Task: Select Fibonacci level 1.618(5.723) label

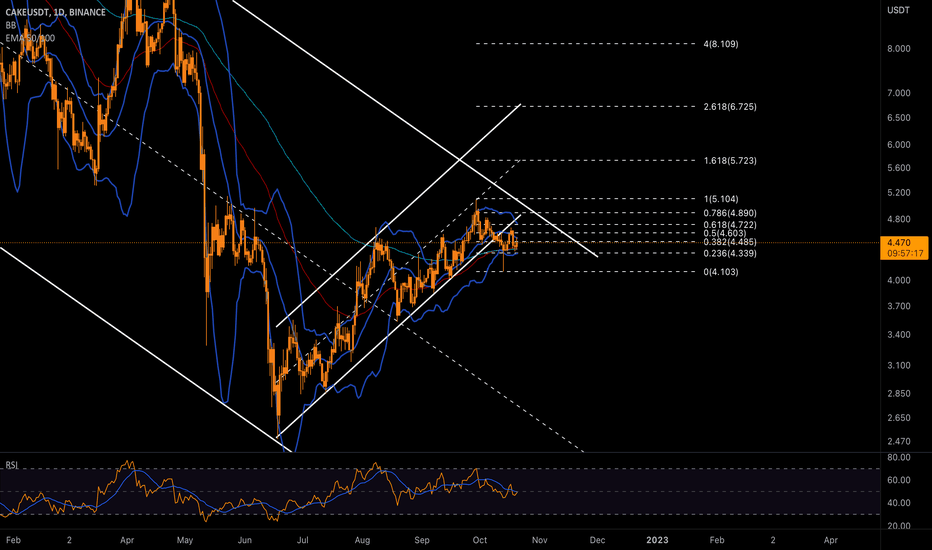Action: point(730,161)
